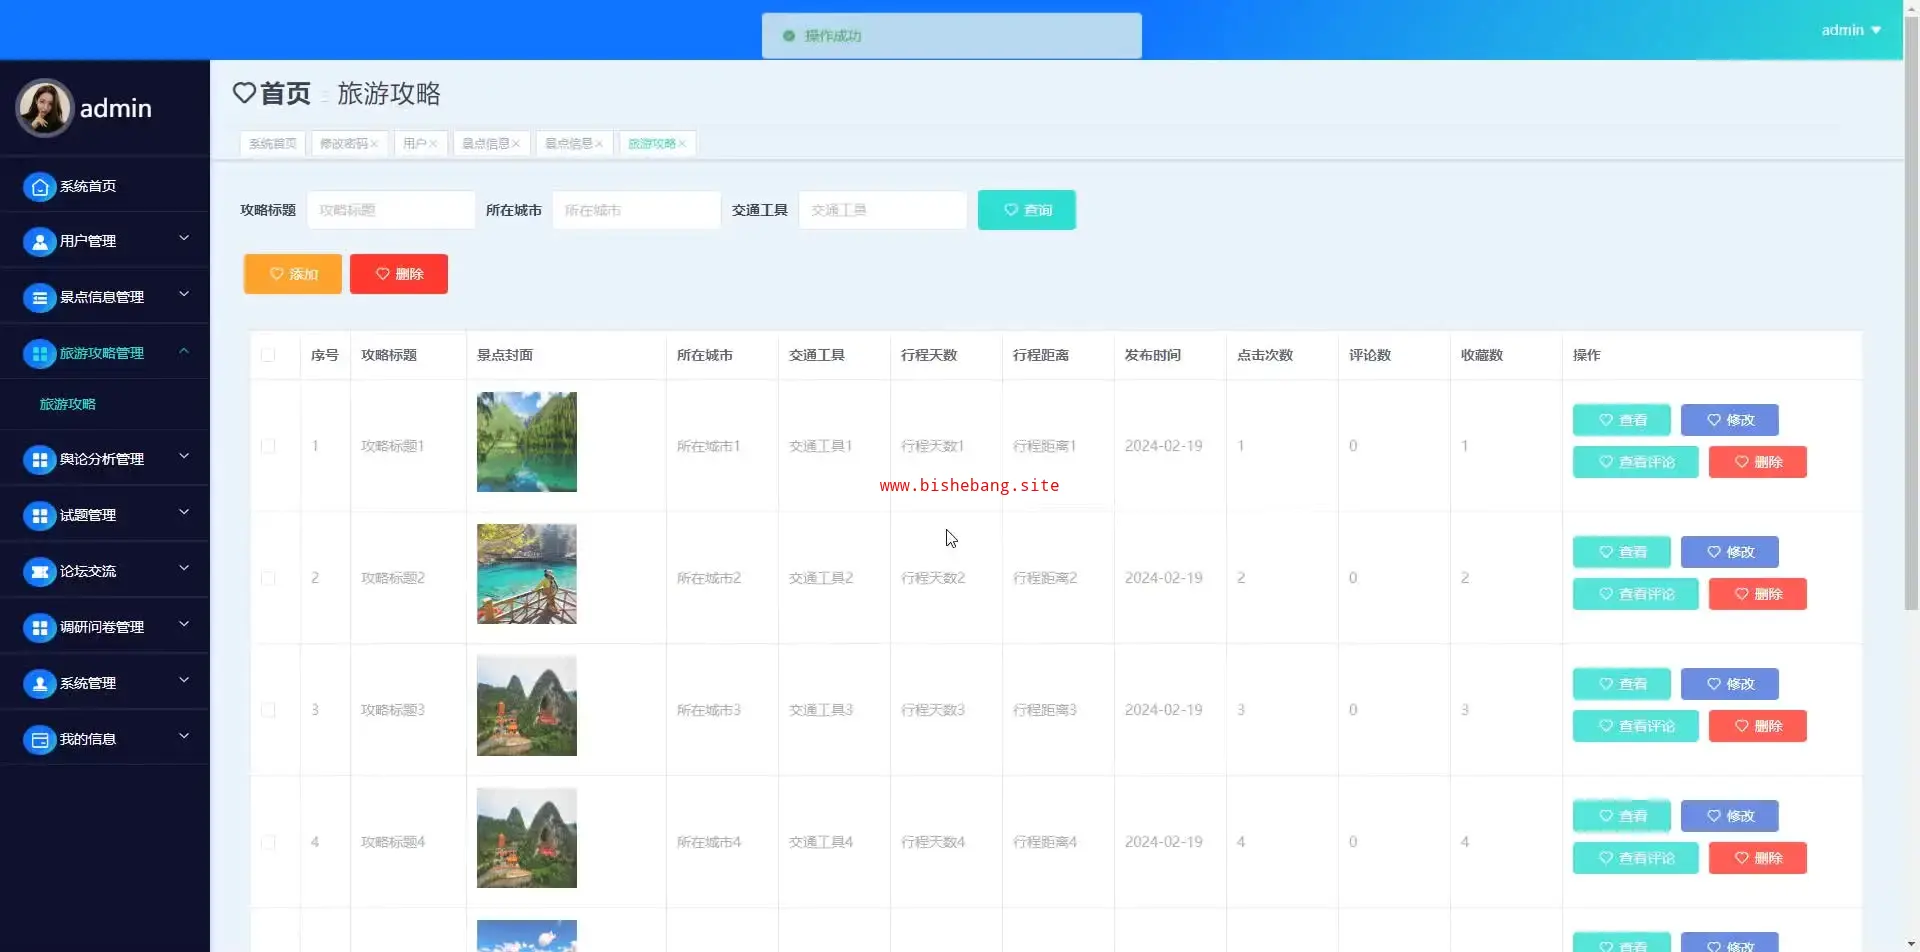Switch to the 修改密码 tab

(x=343, y=144)
